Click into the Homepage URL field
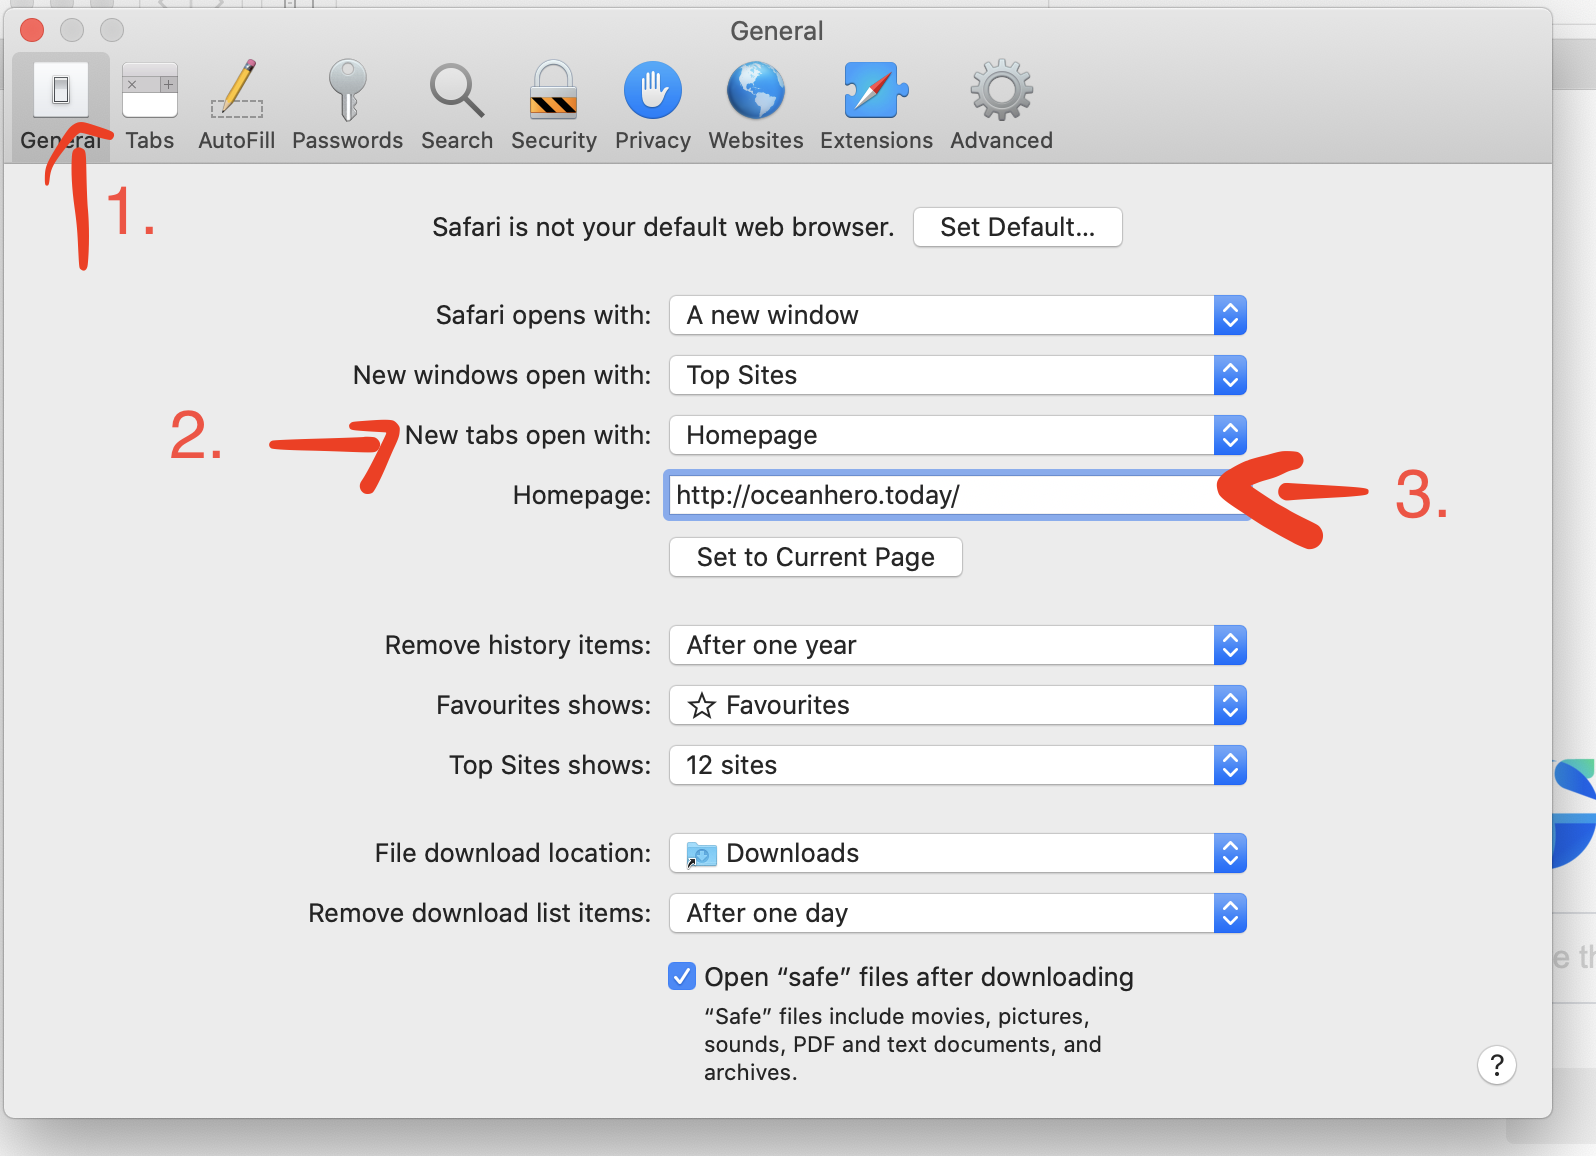The image size is (1596, 1156). 940,495
